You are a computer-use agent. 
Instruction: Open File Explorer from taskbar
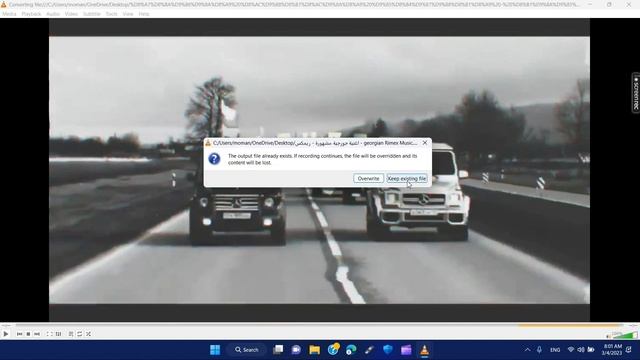(x=314, y=350)
